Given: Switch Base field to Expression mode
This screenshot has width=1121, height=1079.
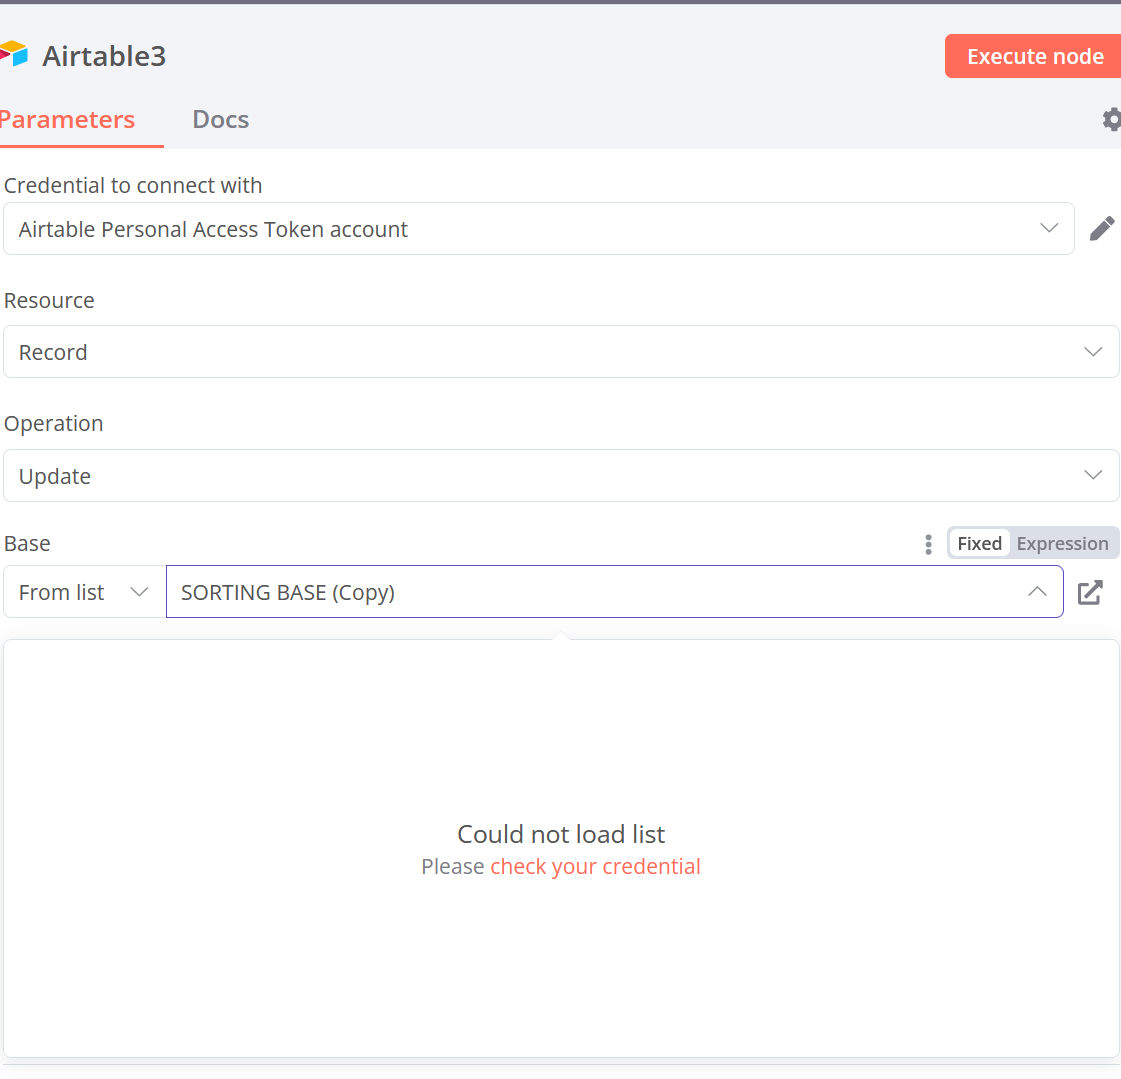Looking at the screenshot, I should (1062, 544).
